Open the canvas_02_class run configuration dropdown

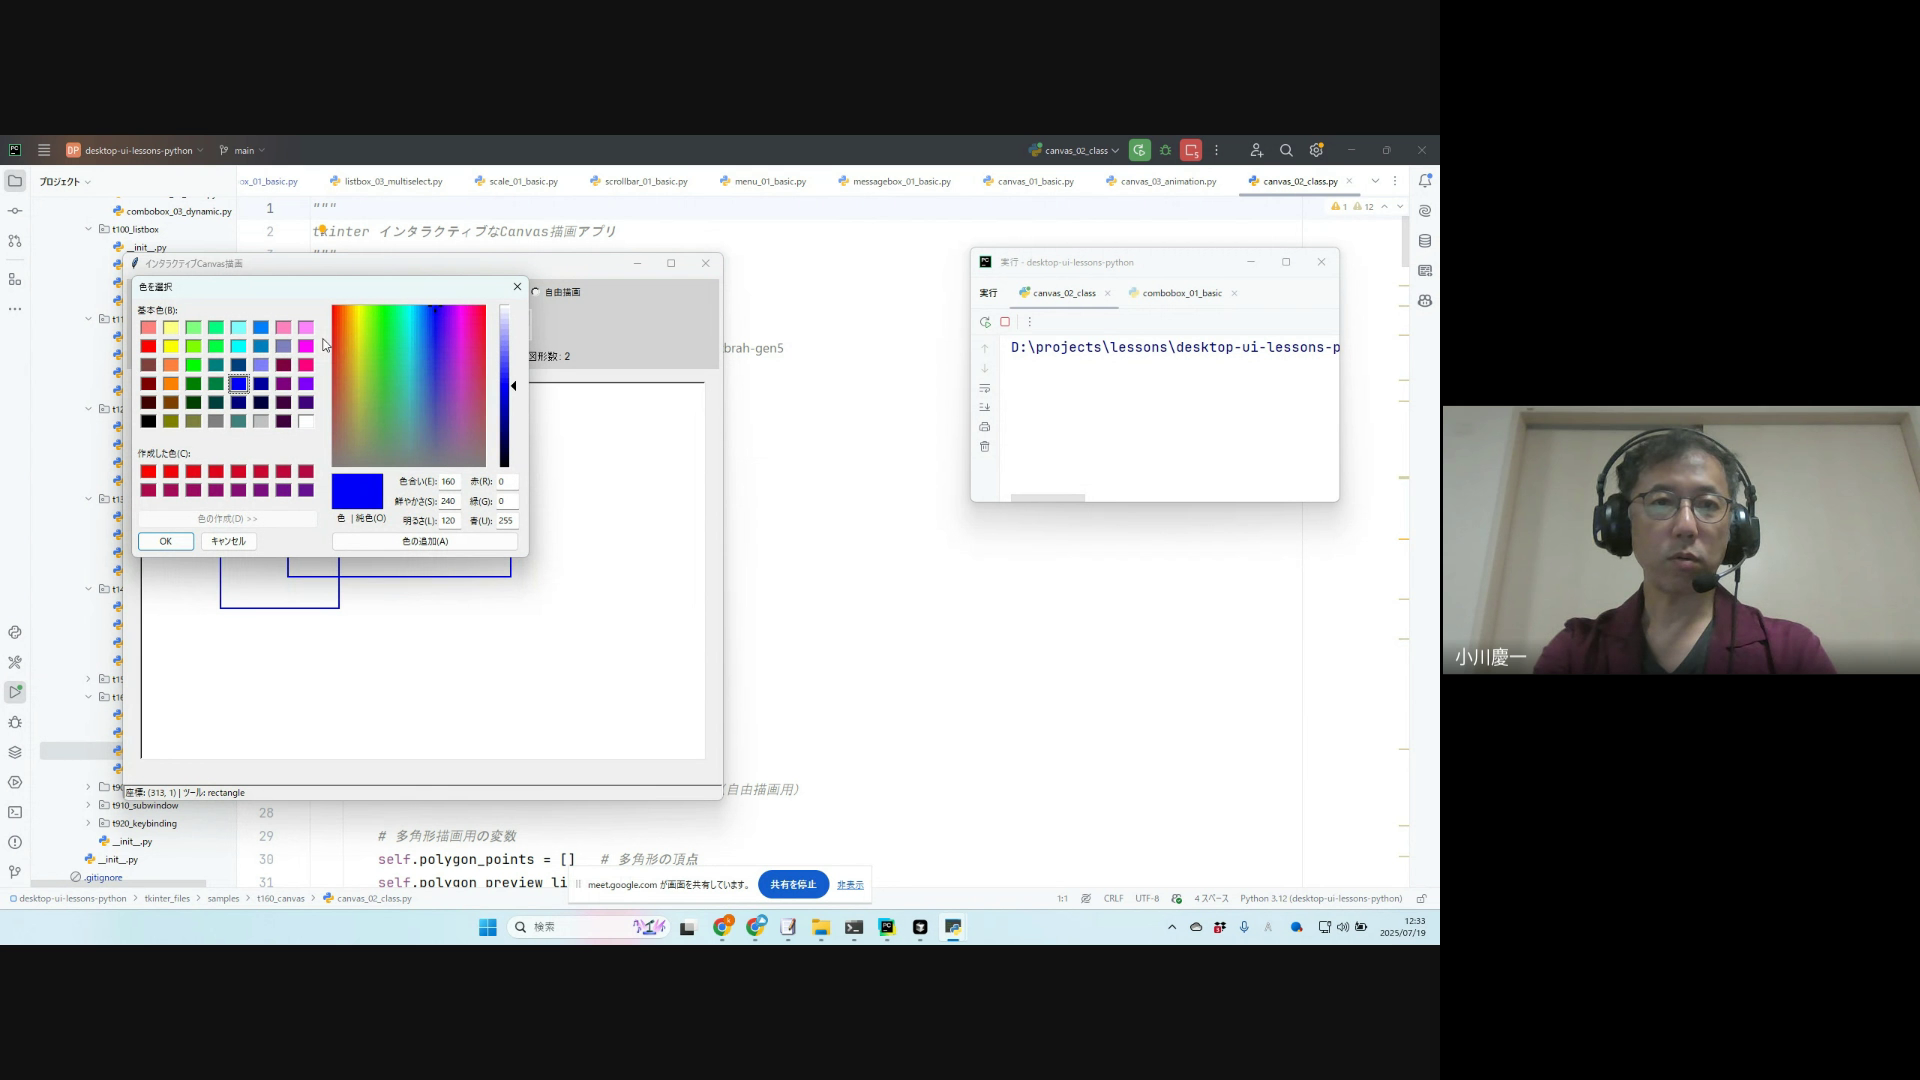click(1075, 151)
